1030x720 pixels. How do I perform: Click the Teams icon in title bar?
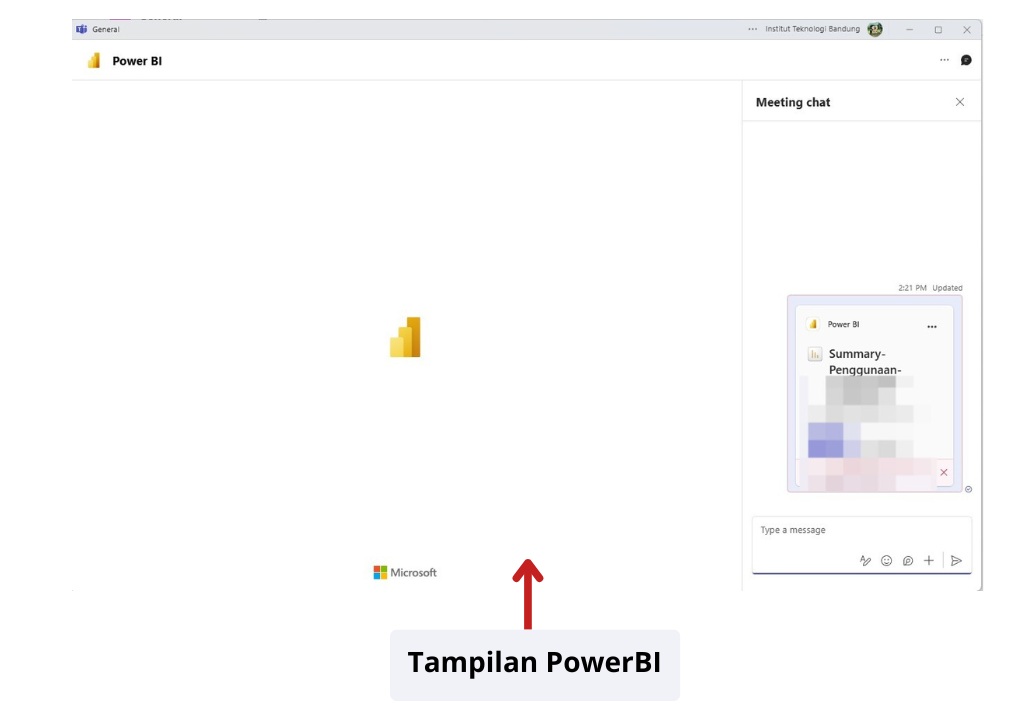pyautogui.click(x=81, y=30)
